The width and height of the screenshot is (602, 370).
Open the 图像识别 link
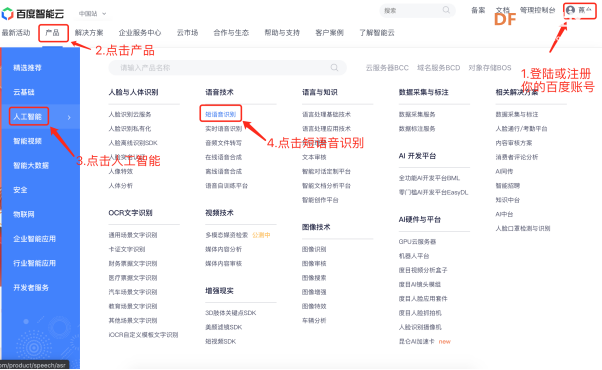click(x=314, y=249)
